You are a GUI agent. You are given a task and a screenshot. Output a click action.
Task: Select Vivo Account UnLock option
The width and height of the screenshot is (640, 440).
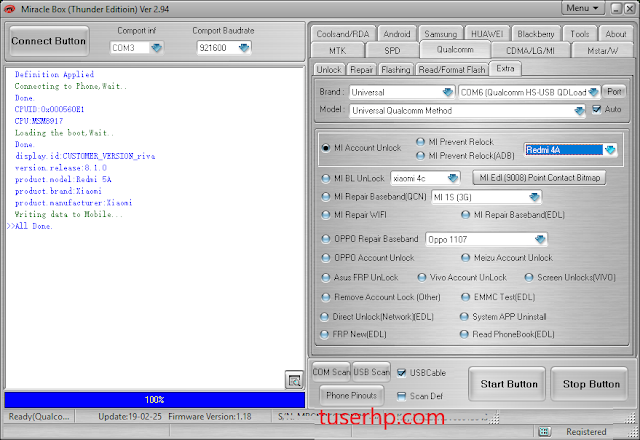(422, 278)
